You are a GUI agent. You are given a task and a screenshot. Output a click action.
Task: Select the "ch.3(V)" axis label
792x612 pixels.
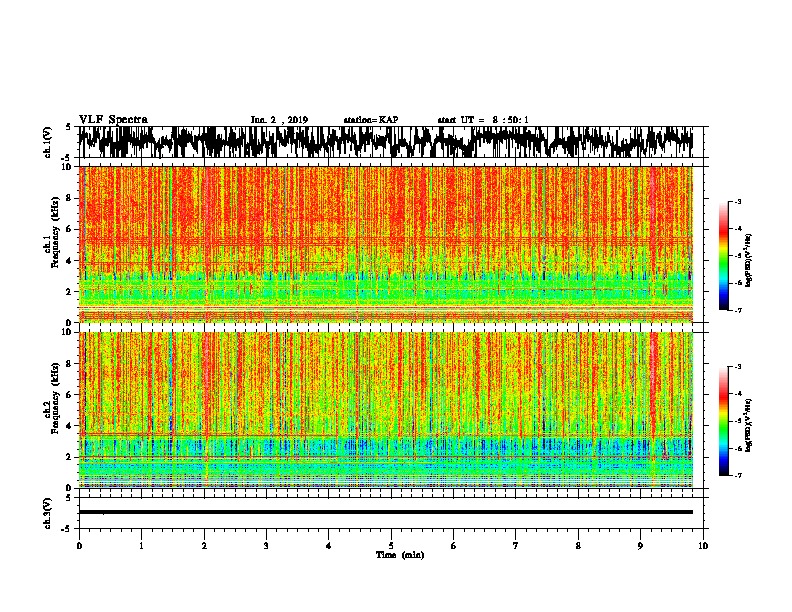48,513
